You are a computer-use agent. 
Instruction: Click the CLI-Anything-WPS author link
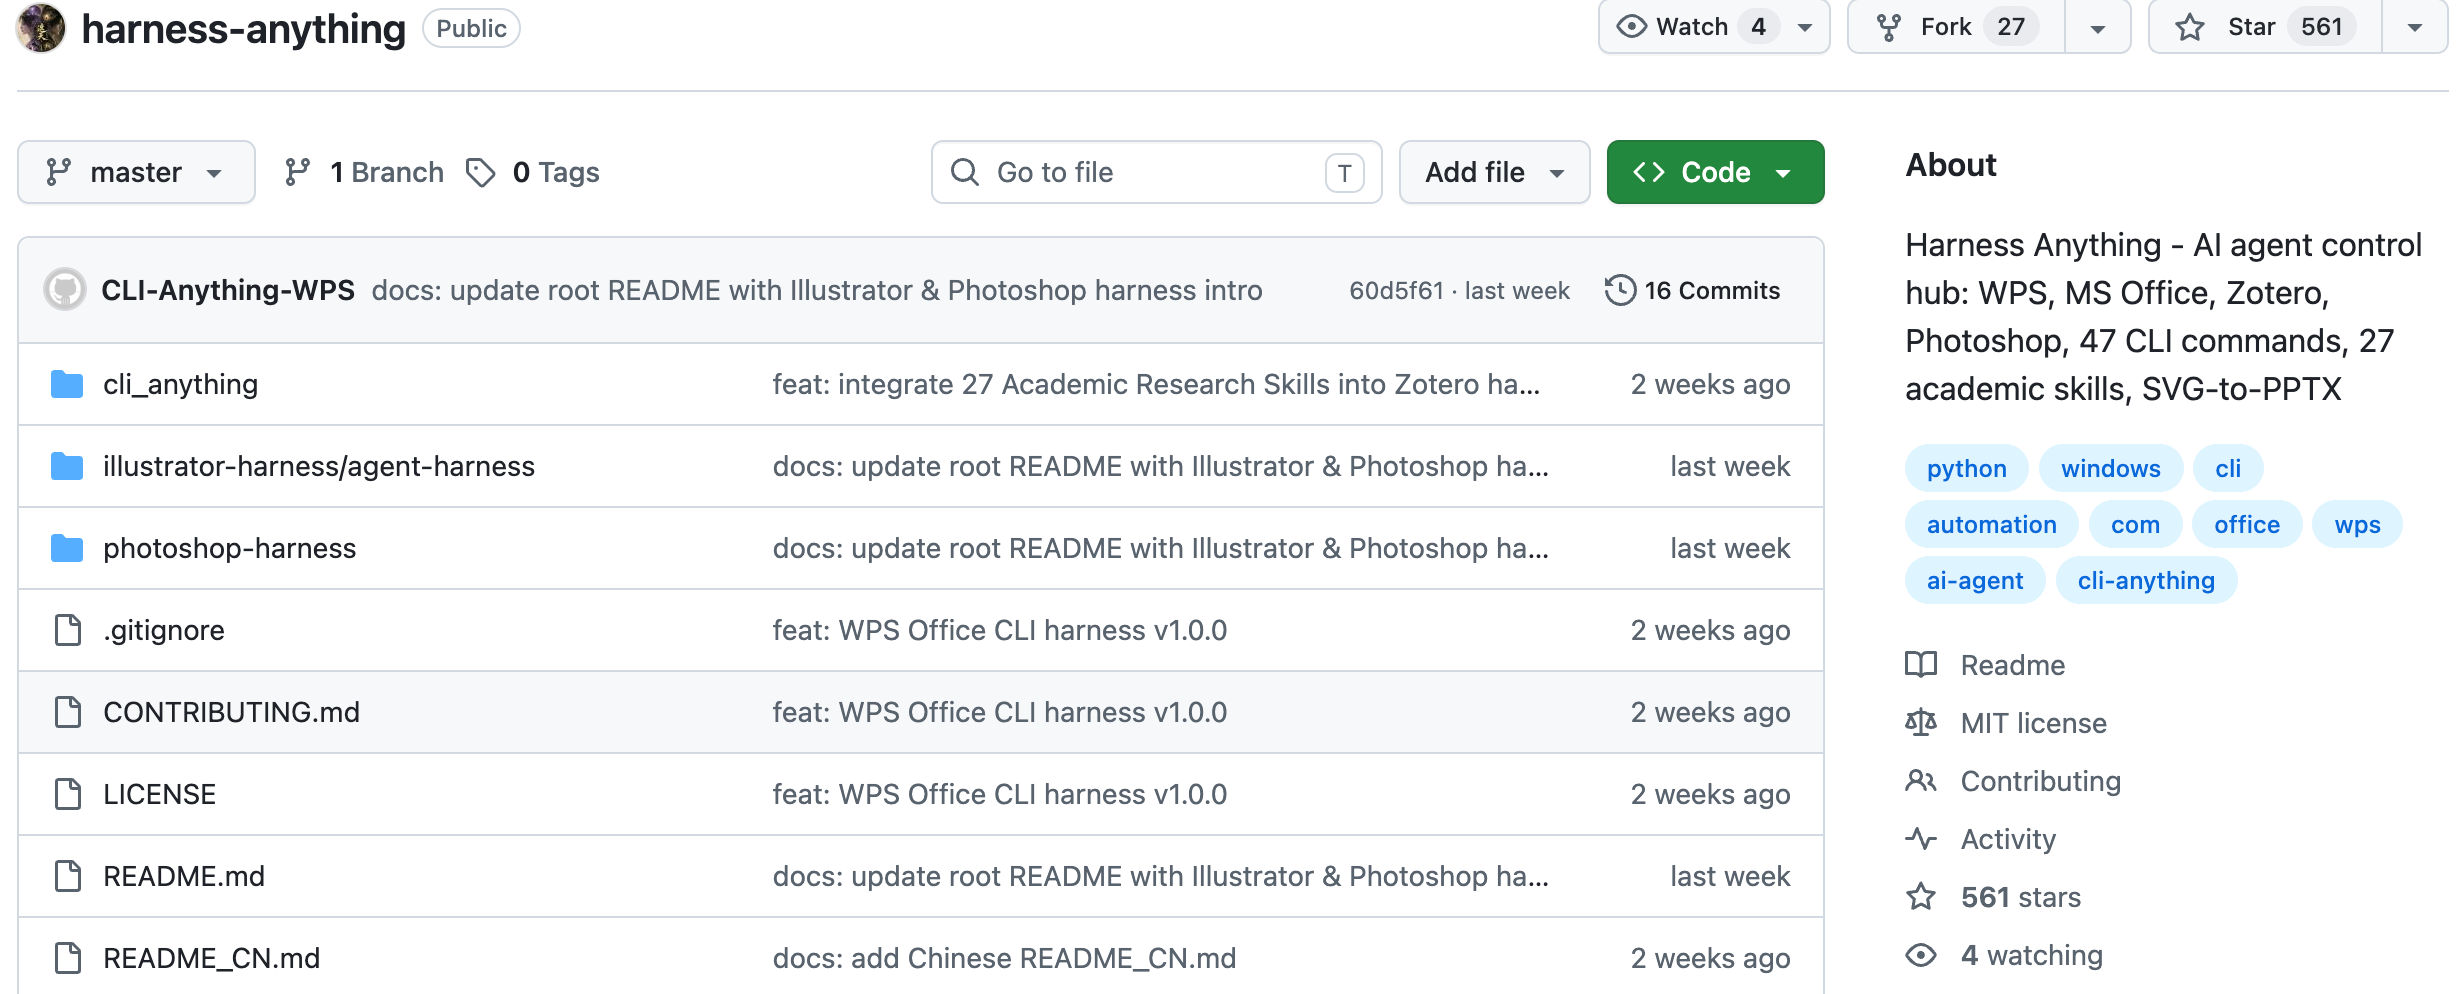228,290
